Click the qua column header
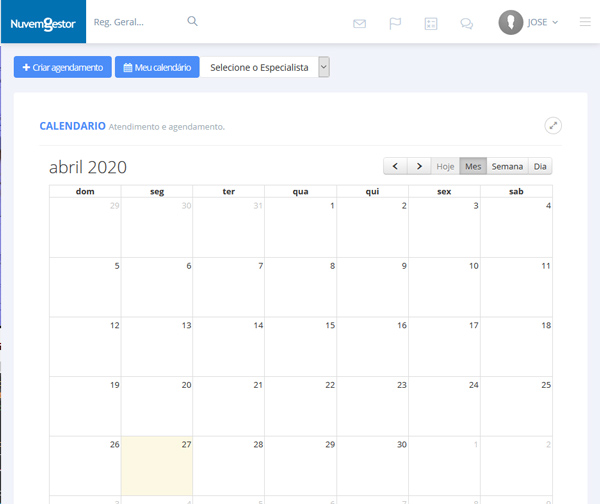Image resolution: width=600 pixels, height=504 pixels. [x=300, y=191]
